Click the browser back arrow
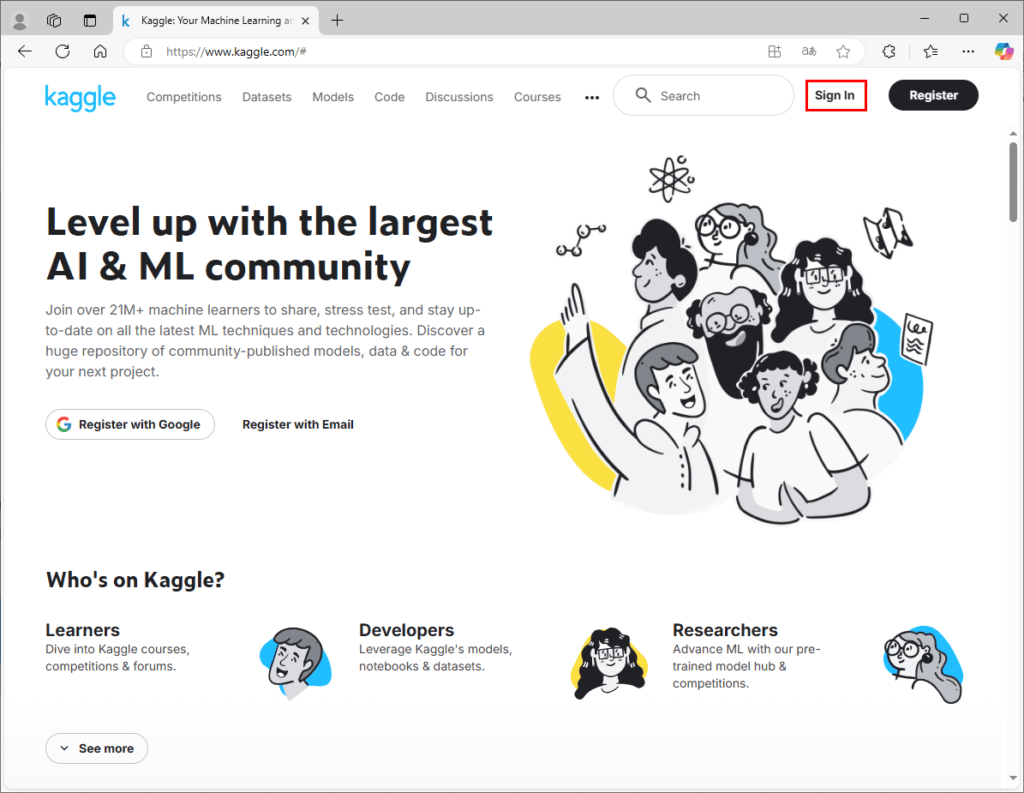The image size is (1024, 793). (25, 51)
